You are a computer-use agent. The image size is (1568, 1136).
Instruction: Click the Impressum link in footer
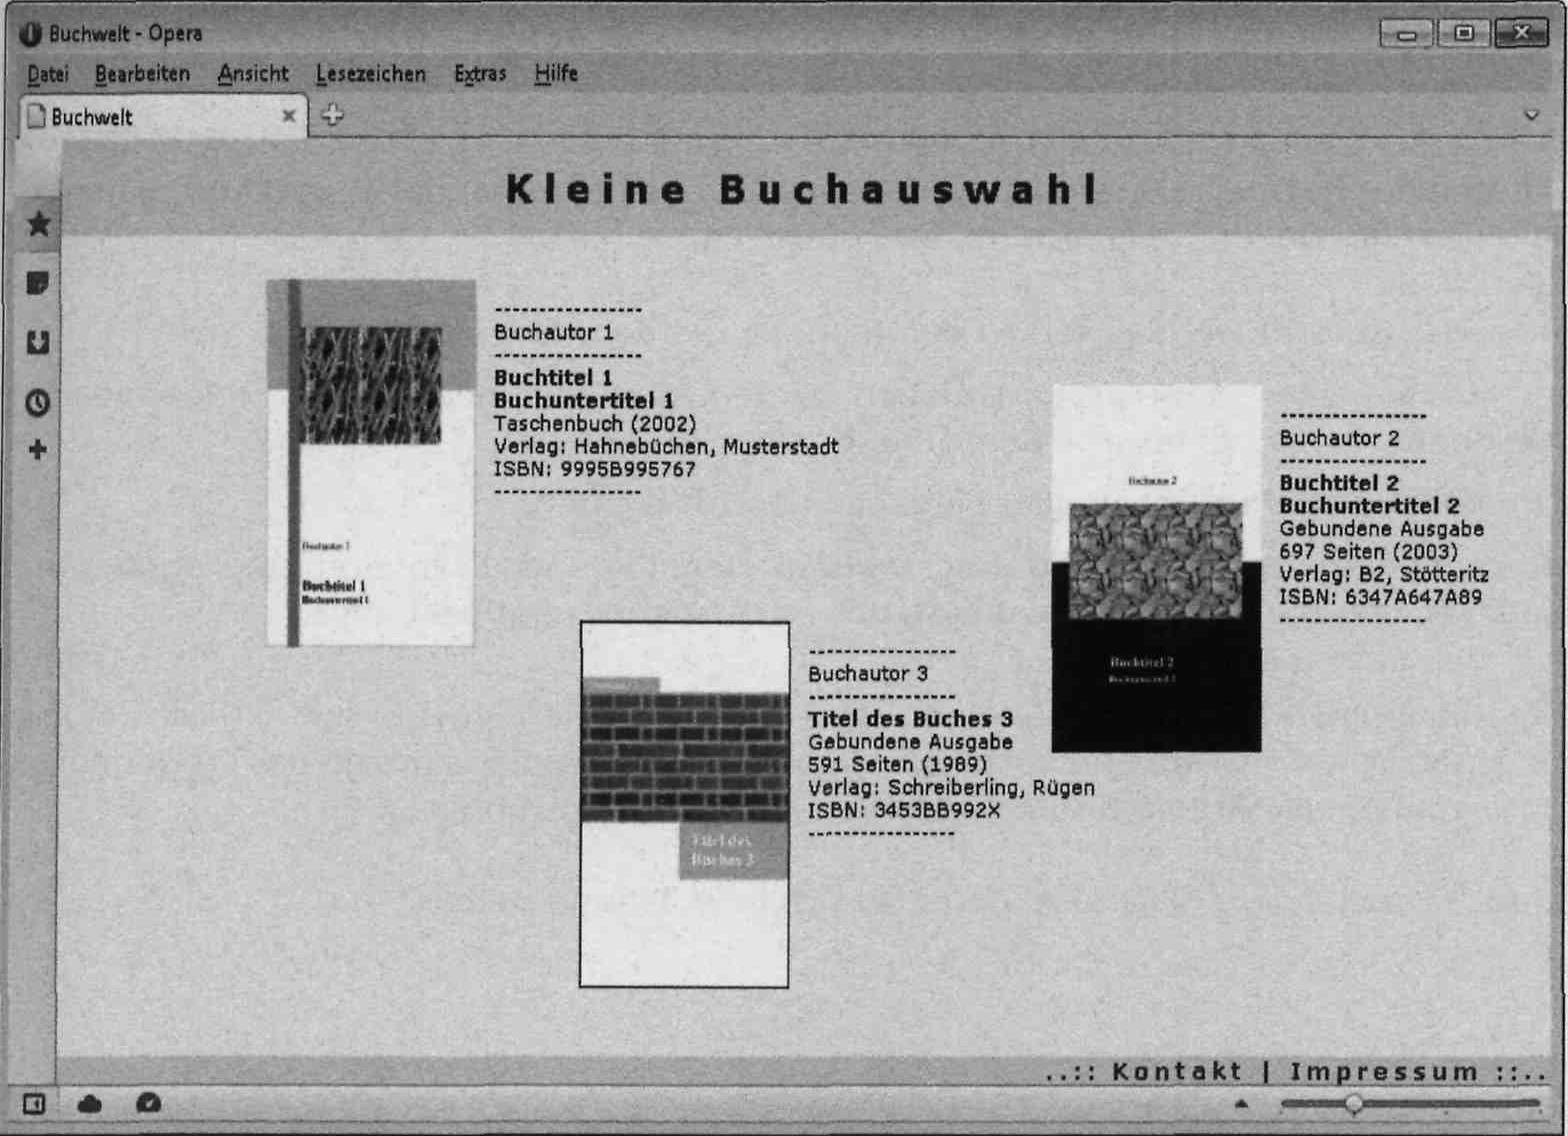click(1384, 1072)
